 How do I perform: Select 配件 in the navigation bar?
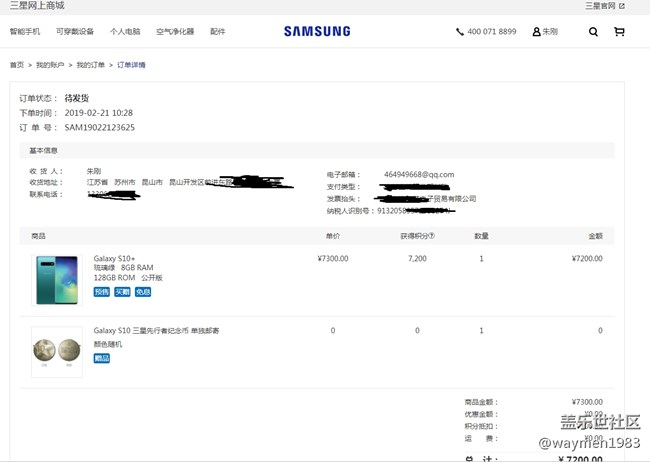point(218,32)
